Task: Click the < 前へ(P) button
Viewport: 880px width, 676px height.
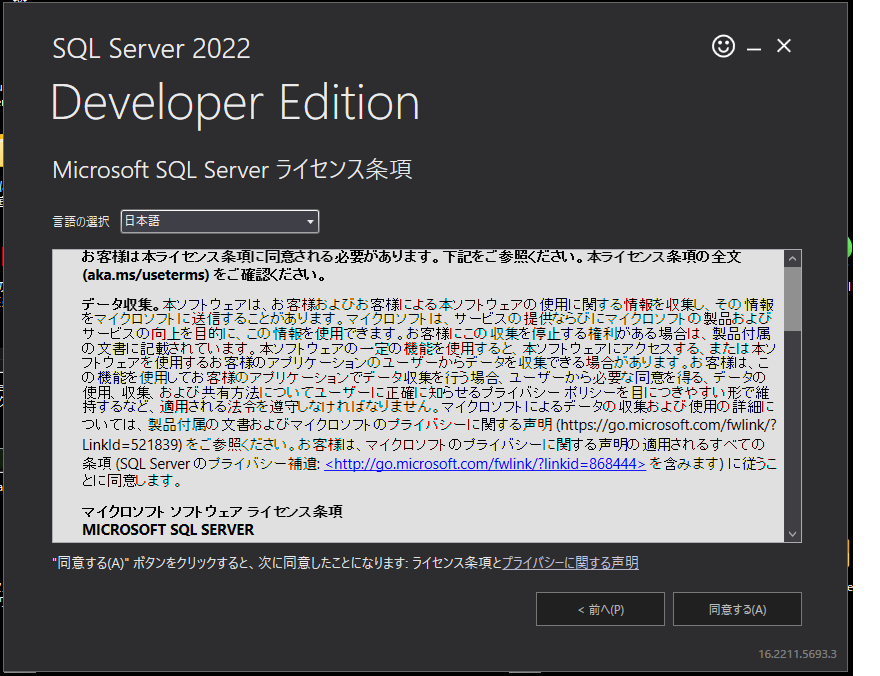Action: point(600,608)
